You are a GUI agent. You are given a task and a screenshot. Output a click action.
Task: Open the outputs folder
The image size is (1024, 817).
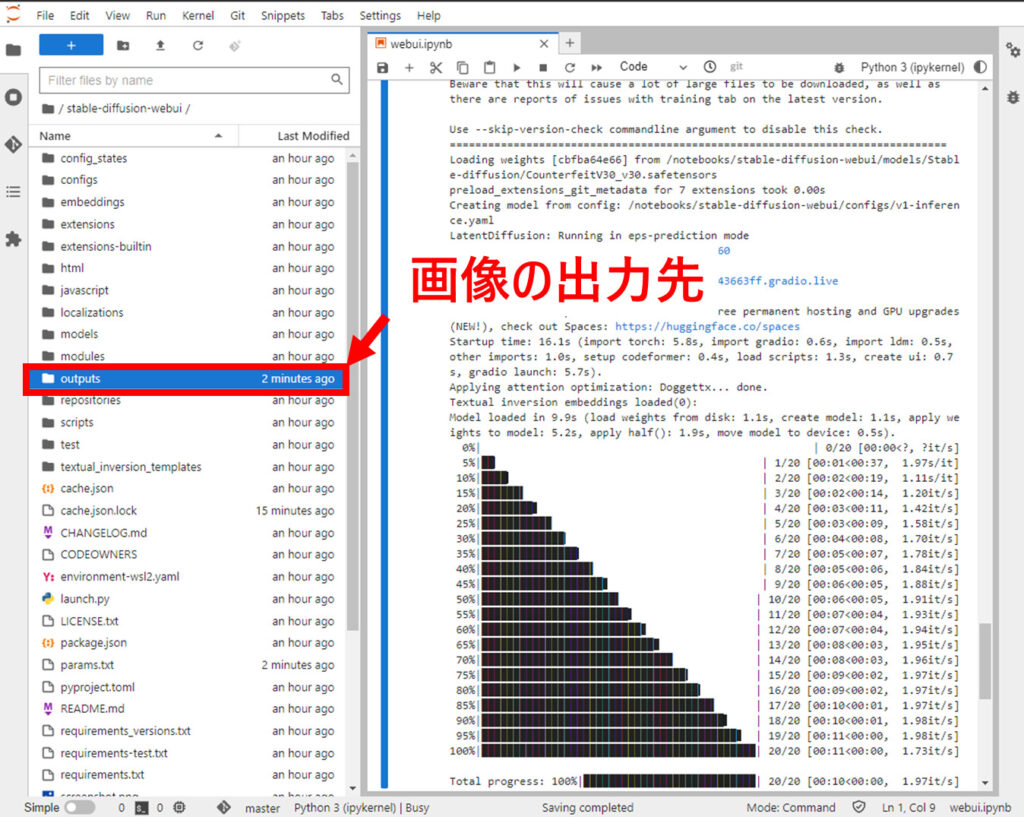80,379
